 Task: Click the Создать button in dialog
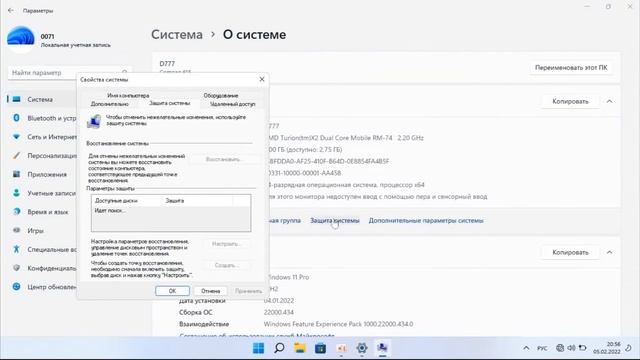227,265
